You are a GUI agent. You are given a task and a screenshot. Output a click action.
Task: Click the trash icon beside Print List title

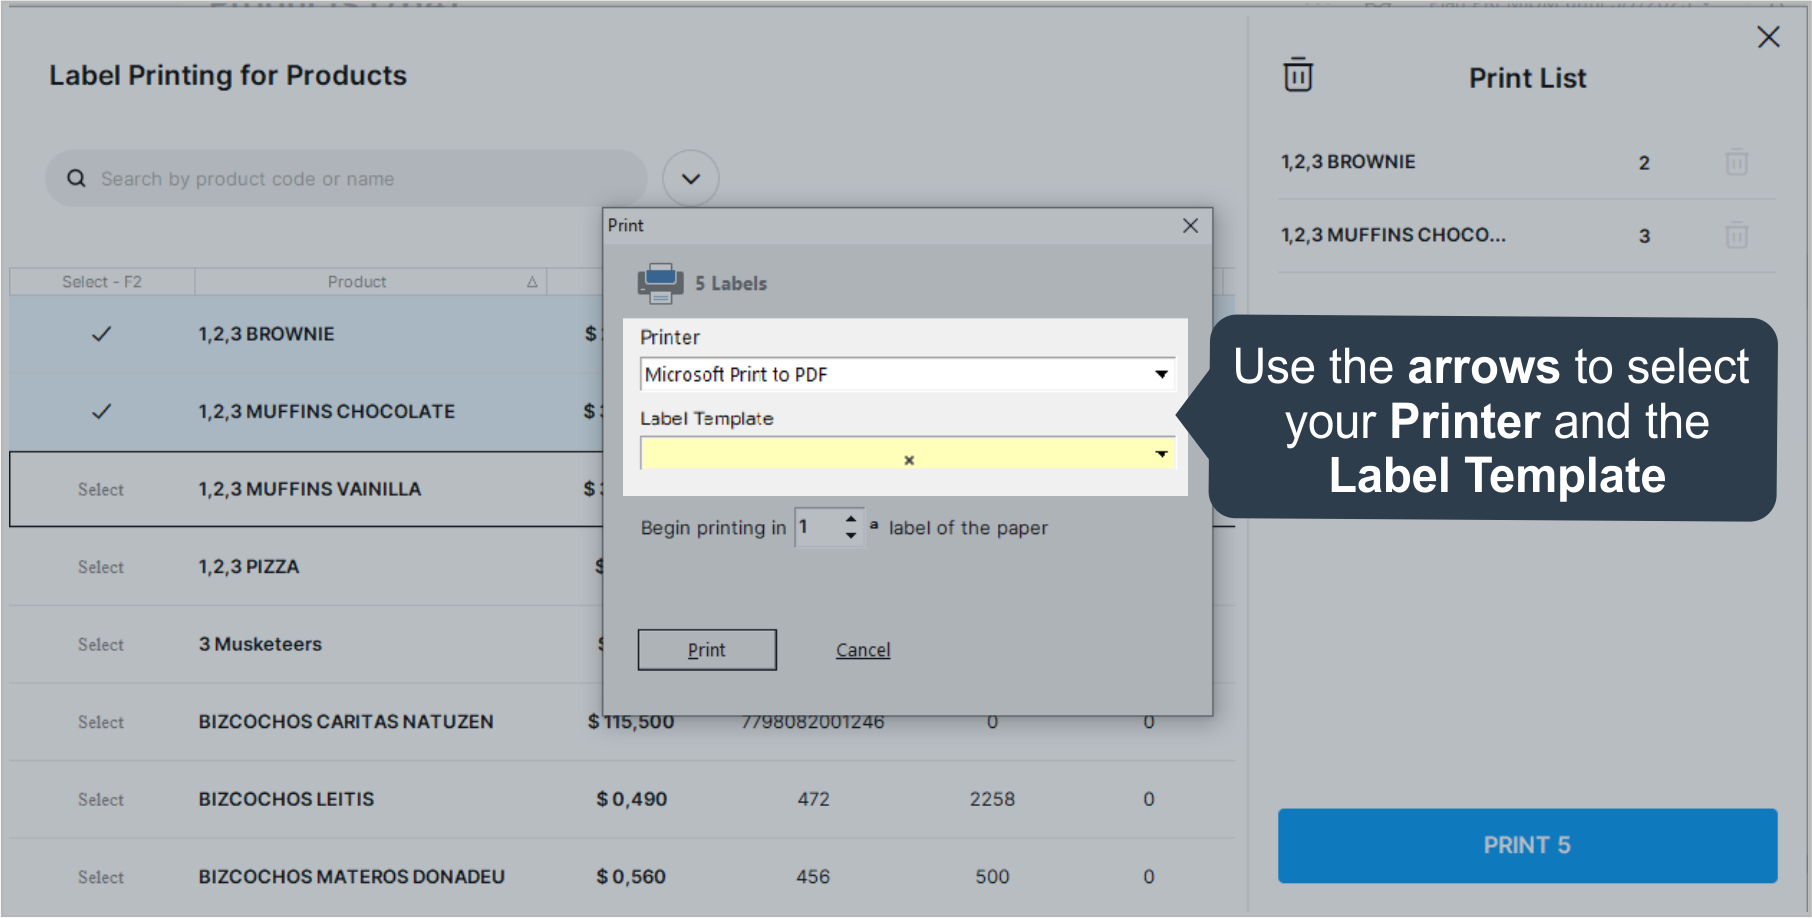(x=1298, y=75)
